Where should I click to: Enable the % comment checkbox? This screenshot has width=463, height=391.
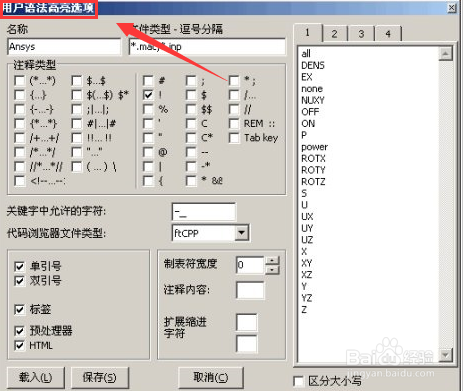(x=148, y=109)
